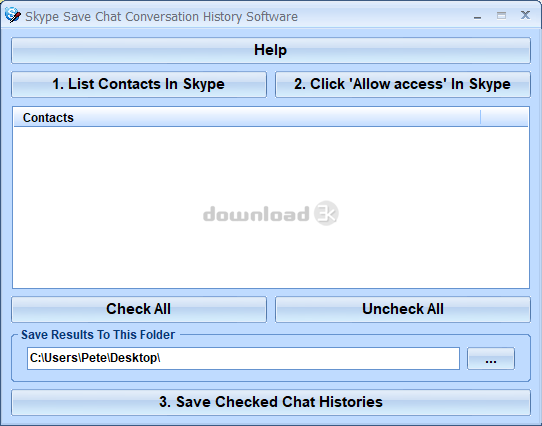Image resolution: width=542 pixels, height=426 pixels.
Task: Sort by the Contacts column header
Action: [x=247, y=118]
